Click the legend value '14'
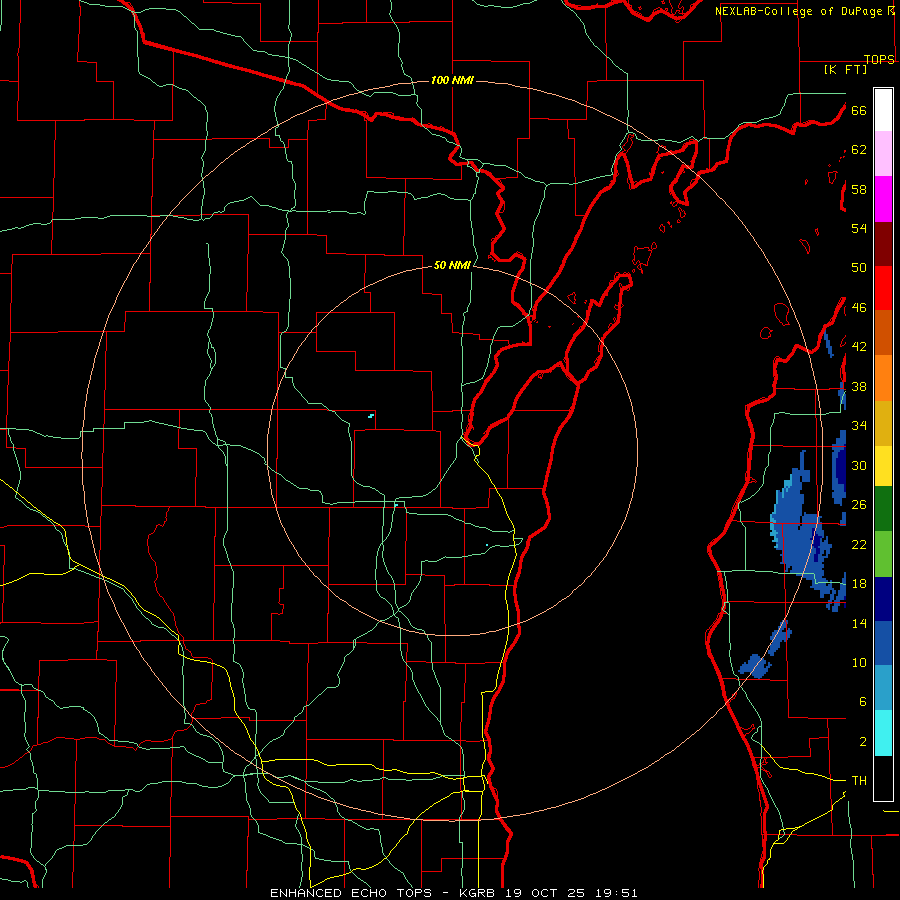 click(x=859, y=623)
